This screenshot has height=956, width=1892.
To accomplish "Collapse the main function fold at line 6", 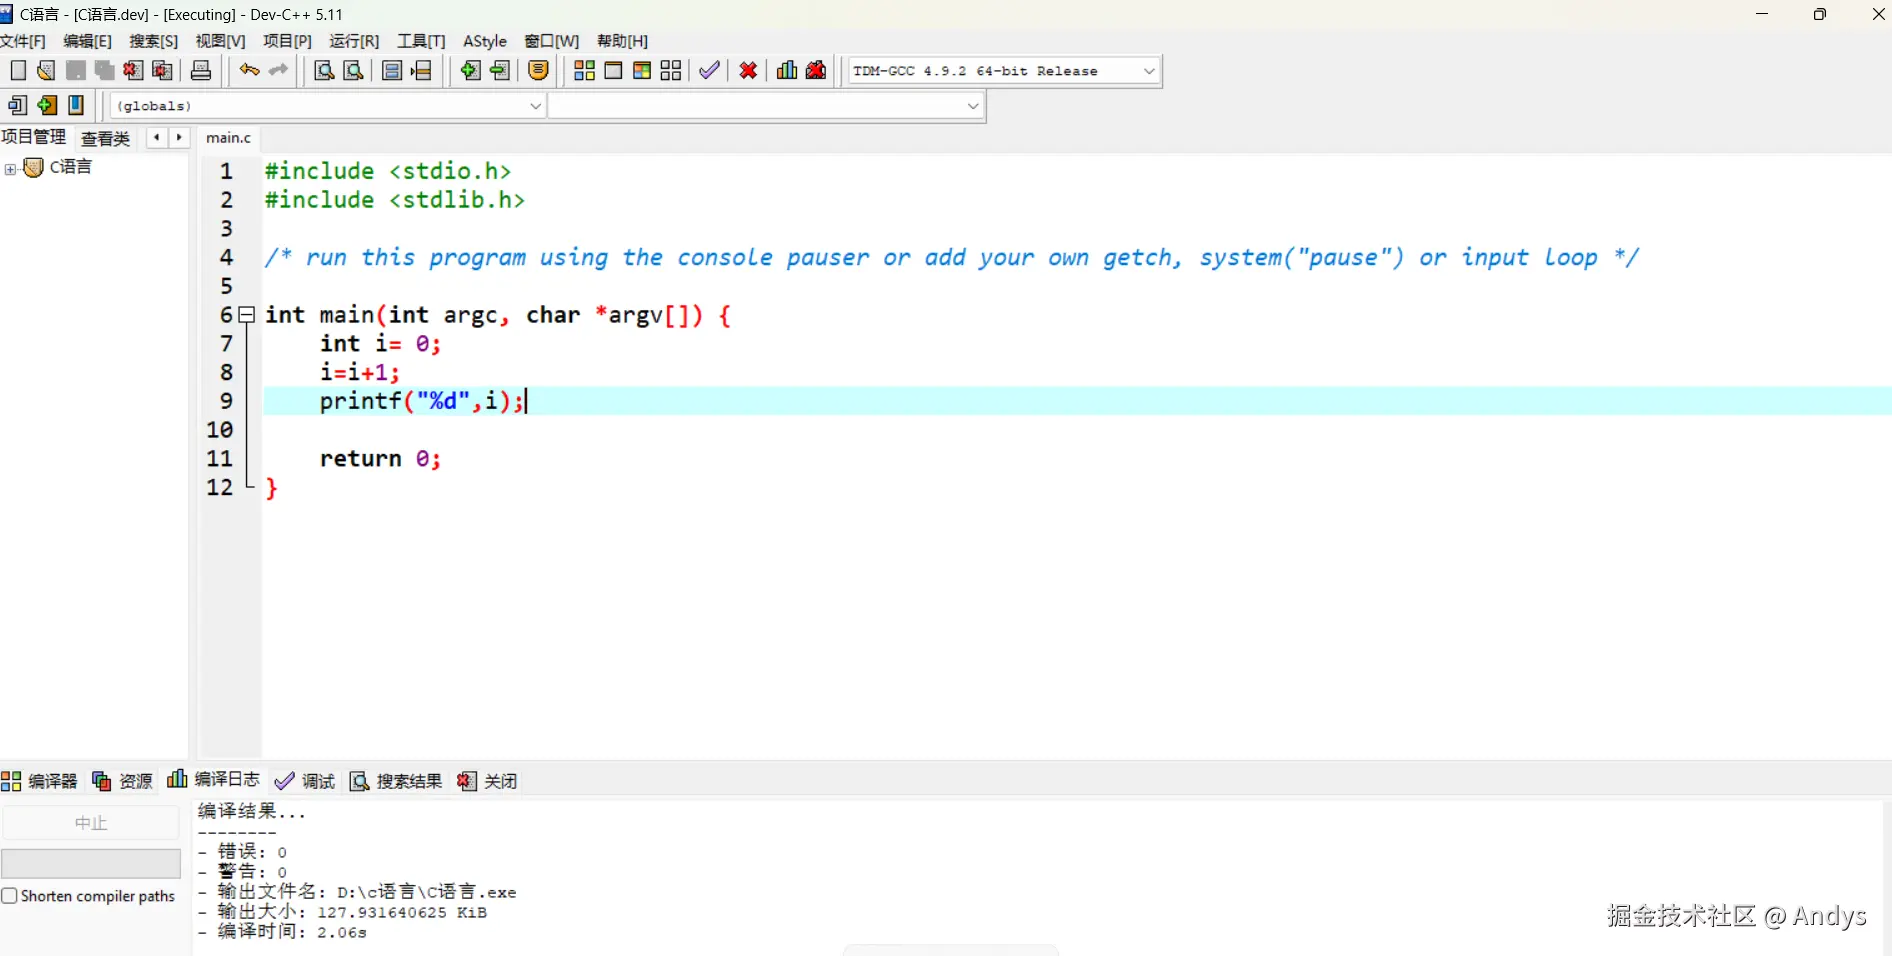I will 247,314.
